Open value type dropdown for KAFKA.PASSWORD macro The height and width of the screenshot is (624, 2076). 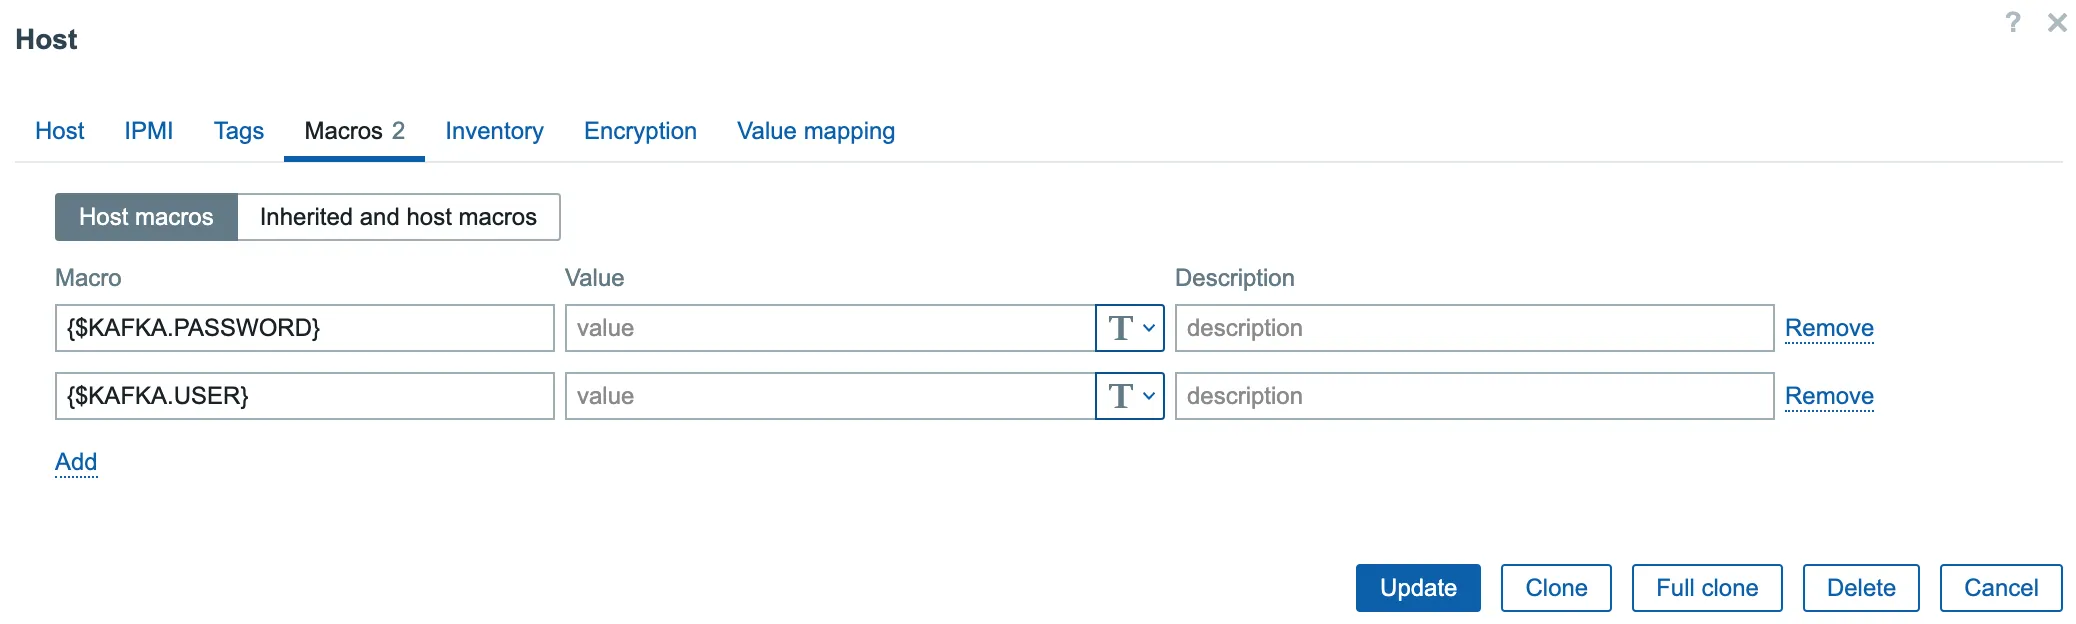click(x=1130, y=328)
